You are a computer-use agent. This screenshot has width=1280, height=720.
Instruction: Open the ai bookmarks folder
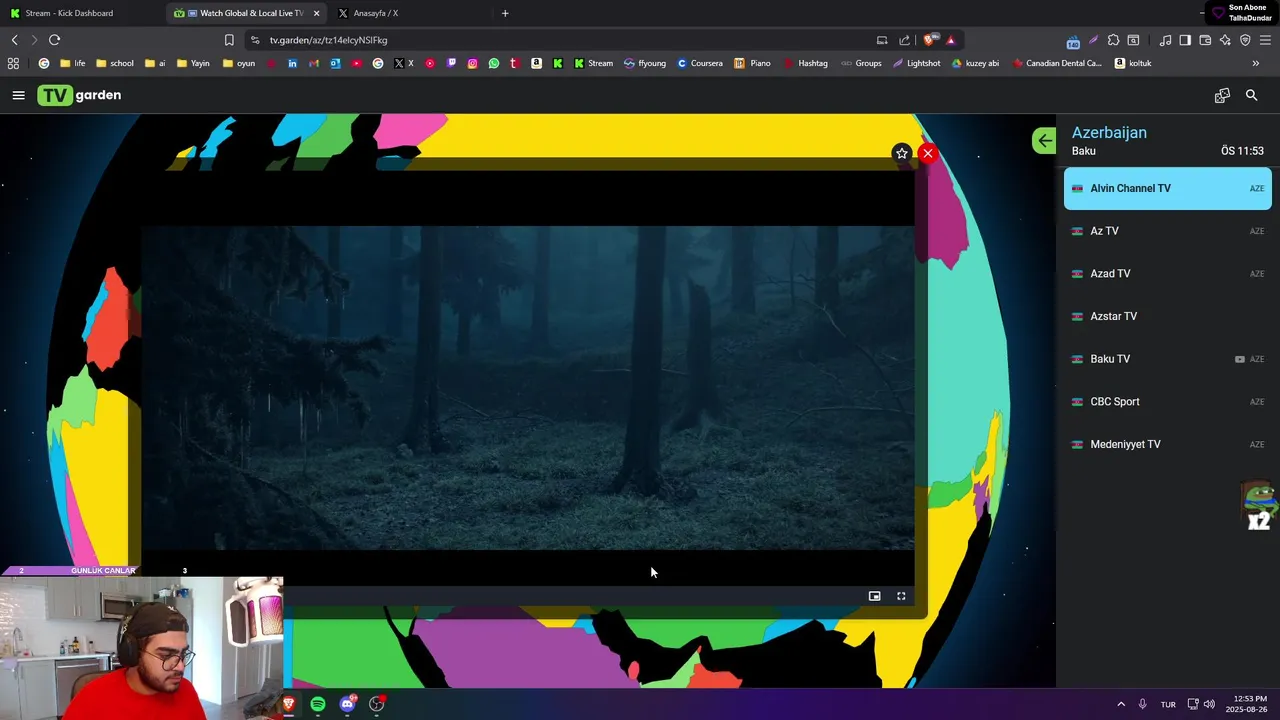155,63
